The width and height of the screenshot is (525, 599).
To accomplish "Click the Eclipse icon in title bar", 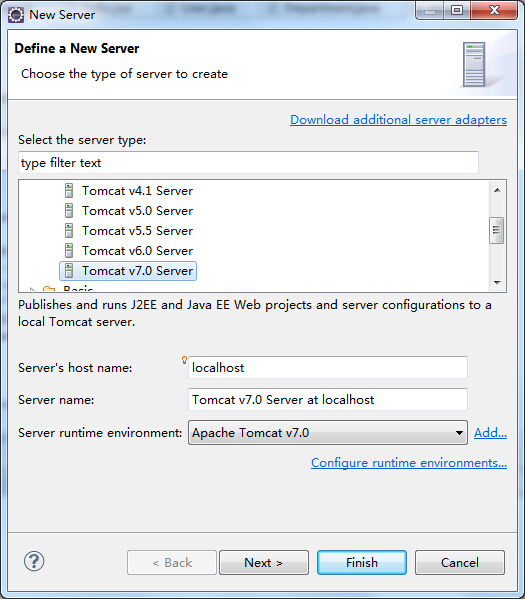I will 16,15.
